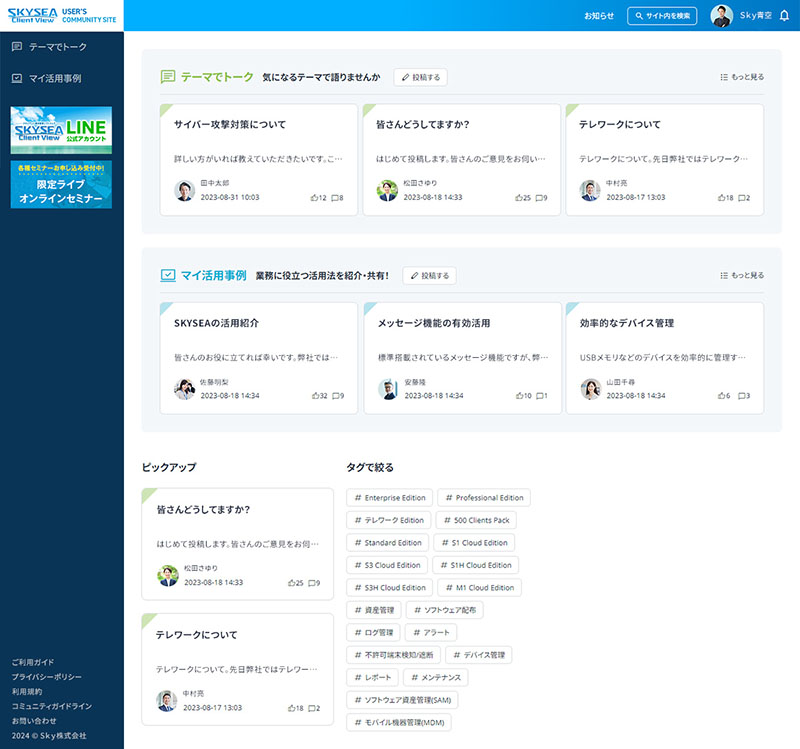Click comment icon on テーマでトーク テレワークについて card
The width and height of the screenshot is (800, 749).
[742, 198]
